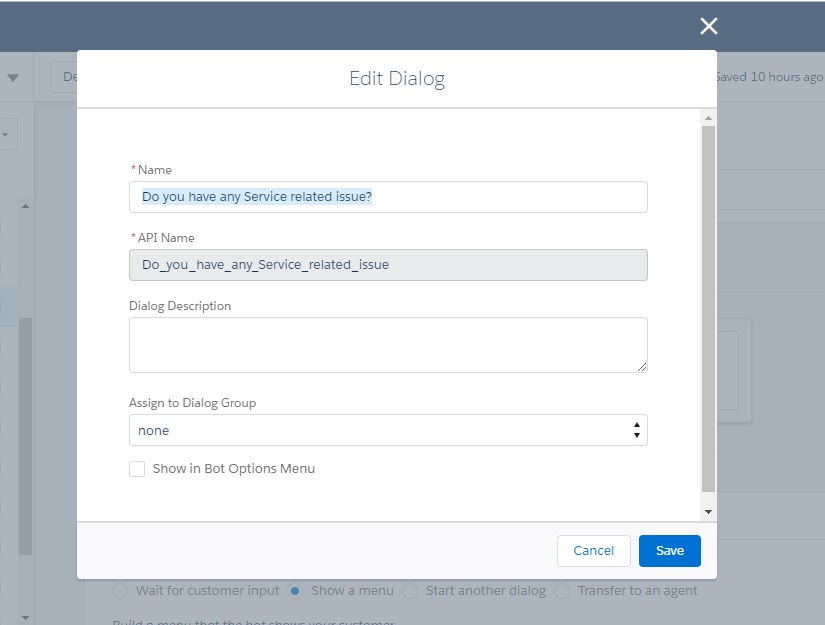This screenshot has width=825, height=625.
Task: Close the Edit Dialog with the X icon
Action: [709, 26]
